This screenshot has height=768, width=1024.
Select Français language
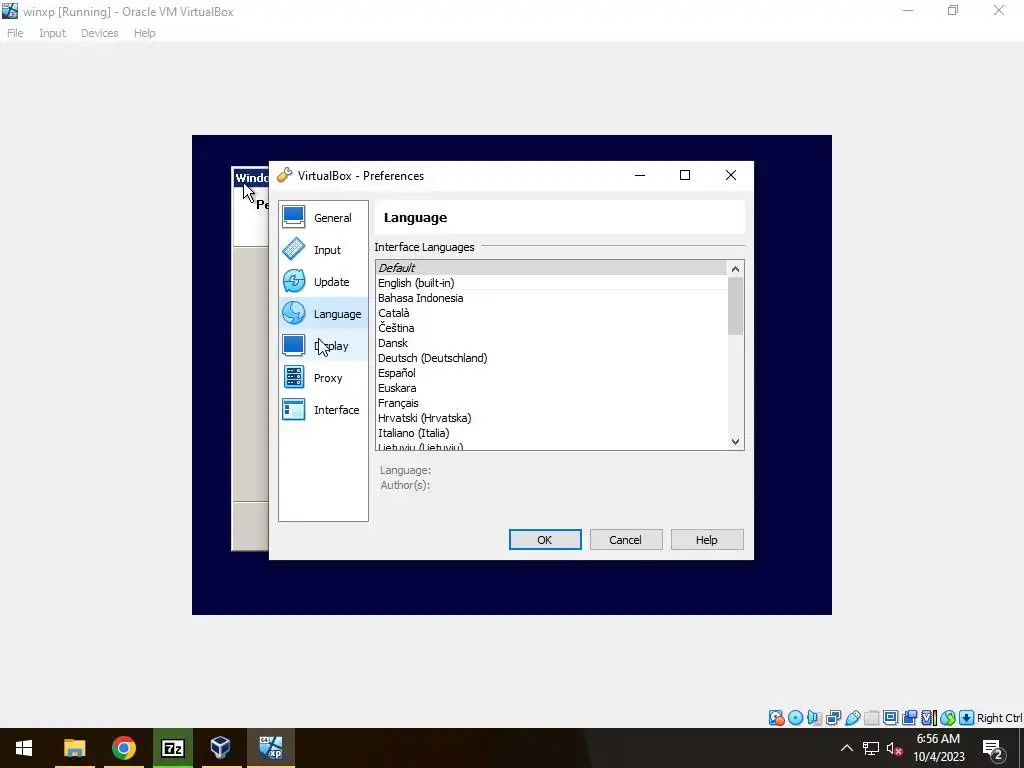551,403
